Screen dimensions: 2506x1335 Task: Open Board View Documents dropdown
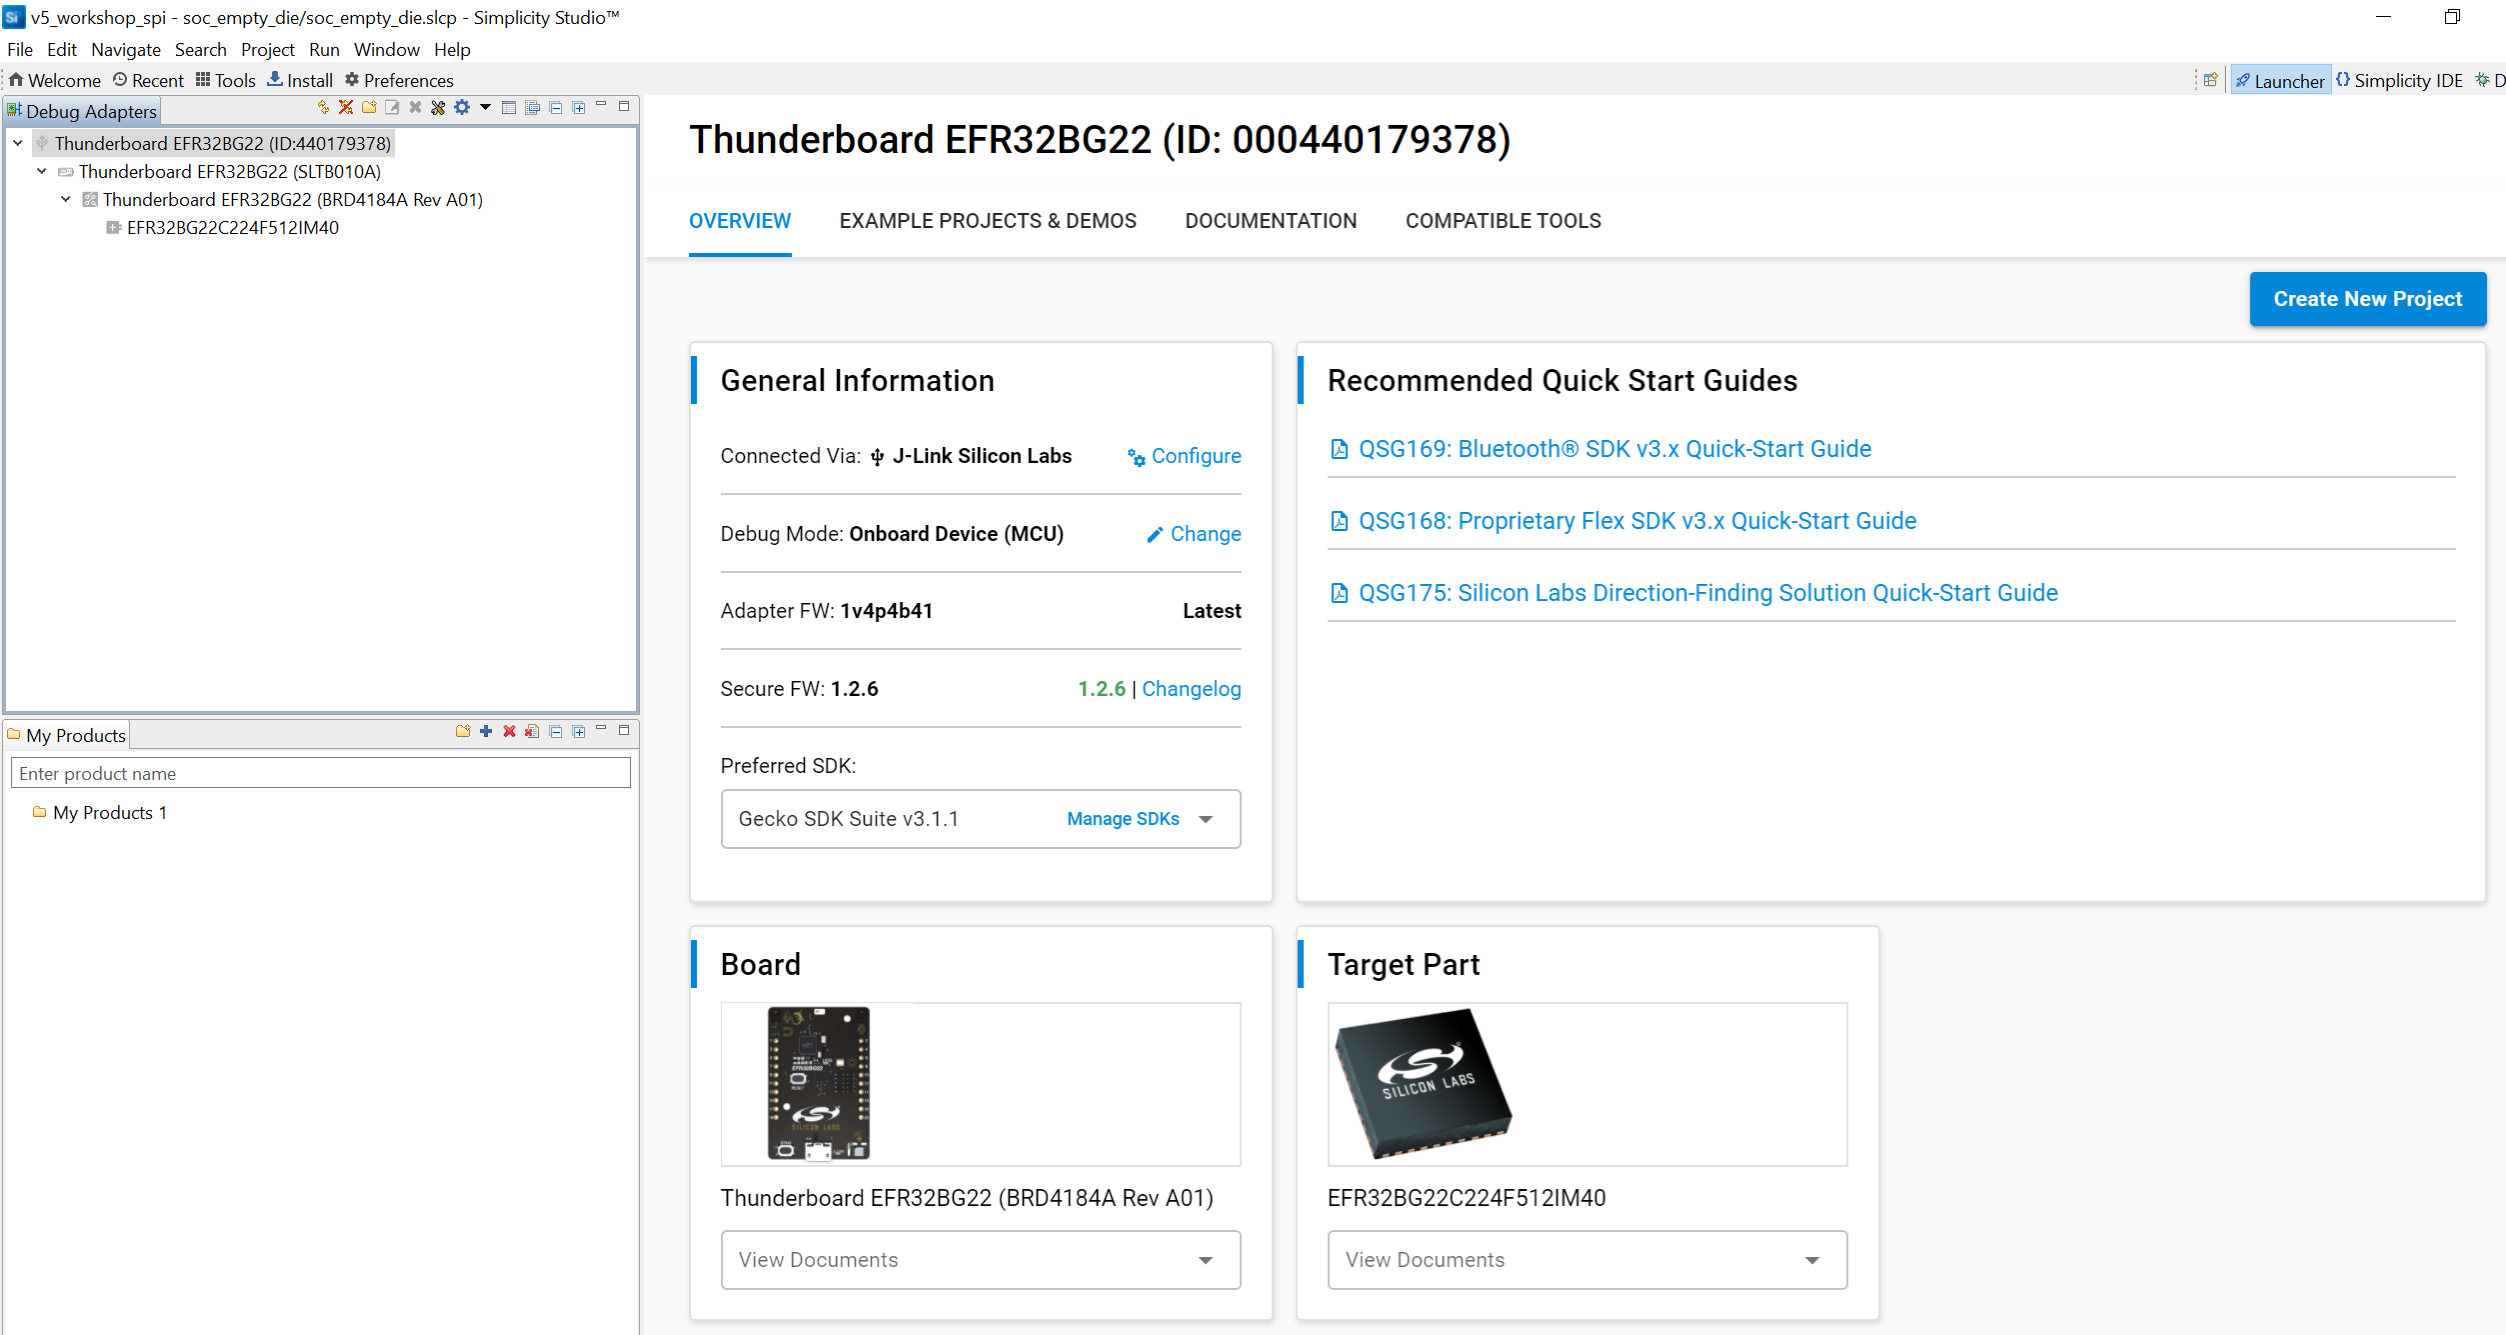coord(980,1260)
